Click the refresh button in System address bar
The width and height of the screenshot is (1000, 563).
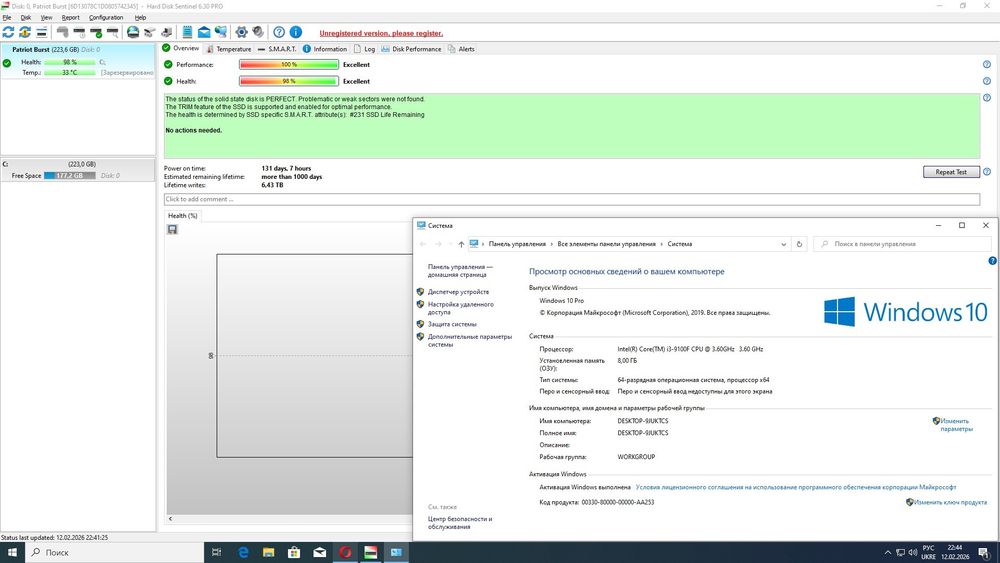click(799, 244)
